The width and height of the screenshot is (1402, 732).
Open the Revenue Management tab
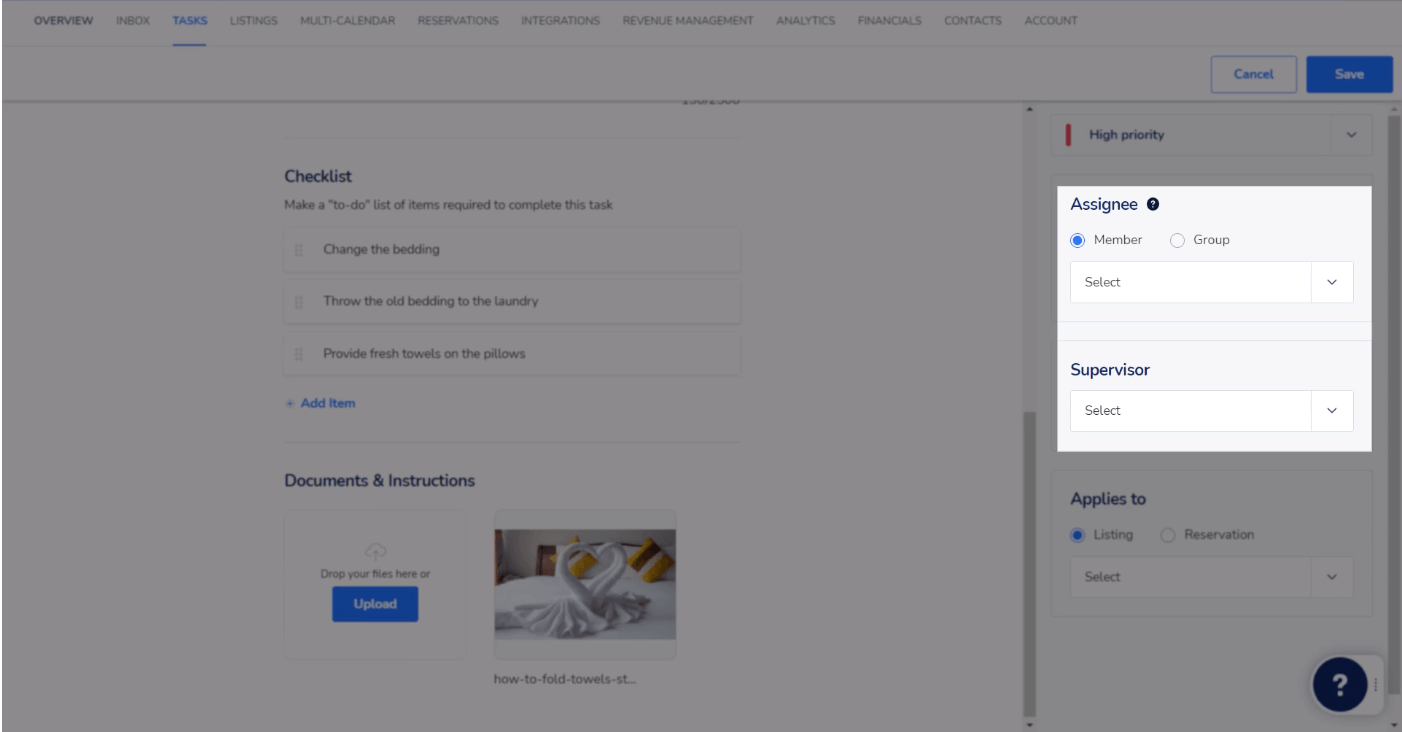coord(687,21)
